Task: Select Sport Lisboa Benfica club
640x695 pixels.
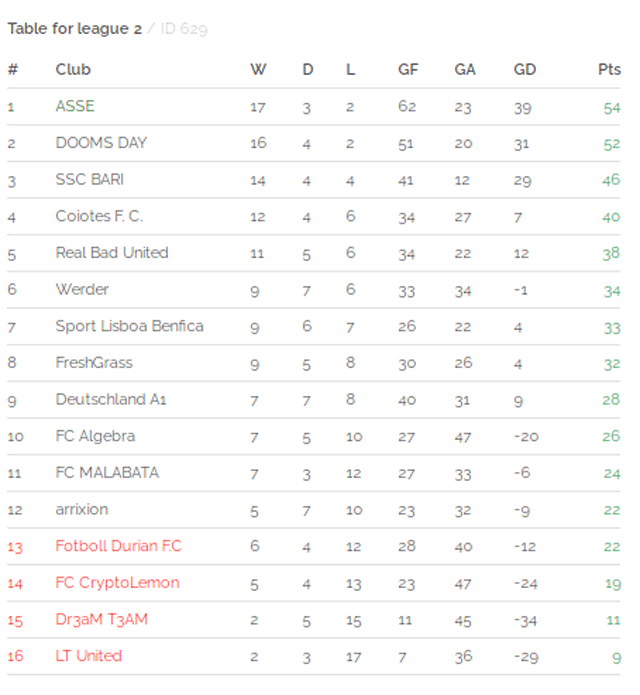Action: 129,326
